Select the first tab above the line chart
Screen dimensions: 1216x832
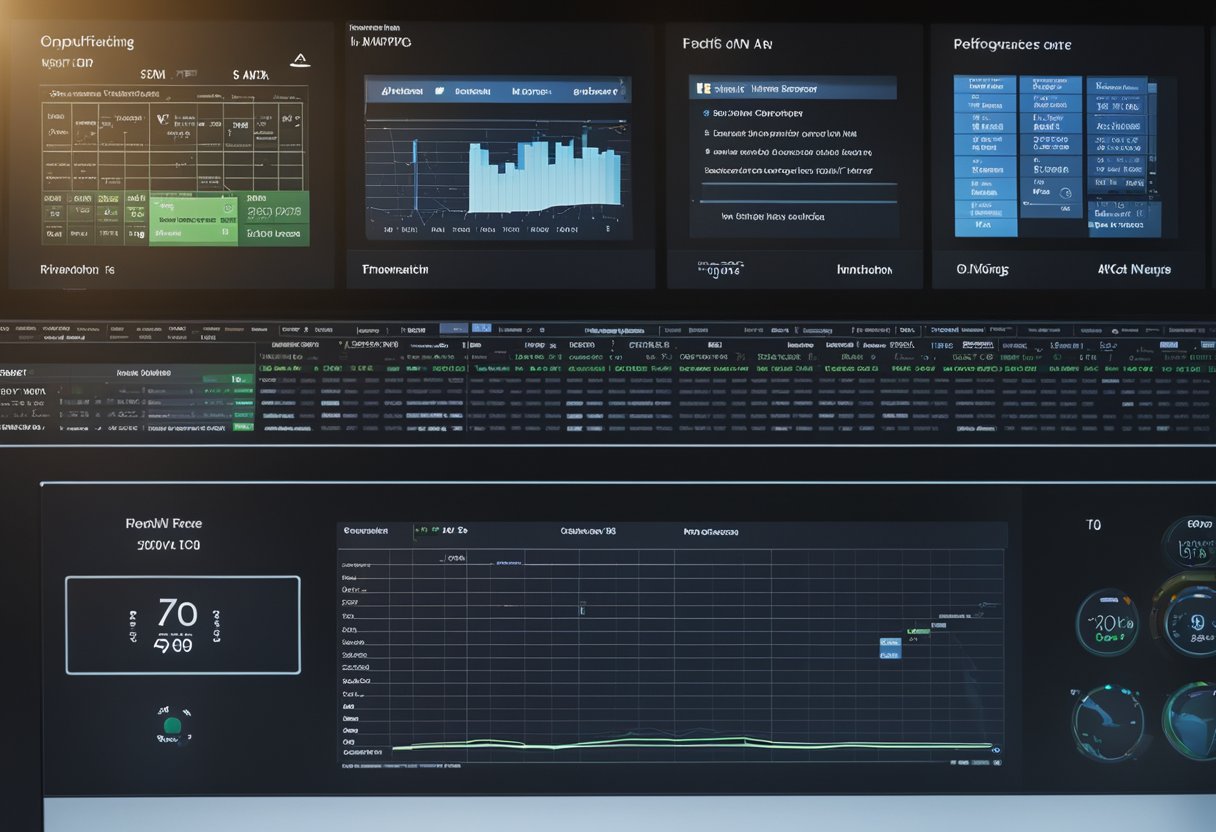[x=365, y=531]
